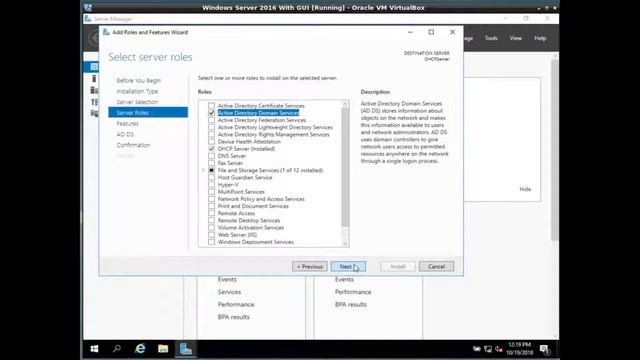The height and width of the screenshot is (360, 640).
Task: Open Server Manager View menu
Action: click(516, 38)
